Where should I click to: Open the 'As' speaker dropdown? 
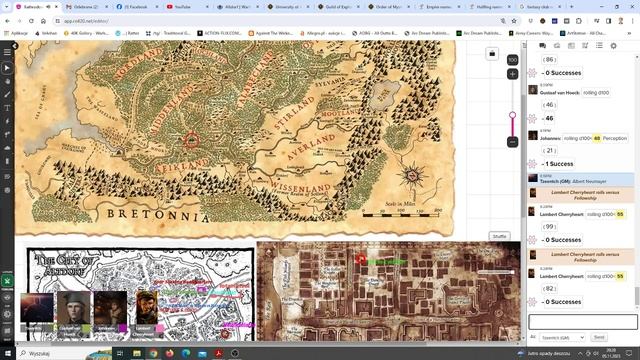[x=562, y=337]
